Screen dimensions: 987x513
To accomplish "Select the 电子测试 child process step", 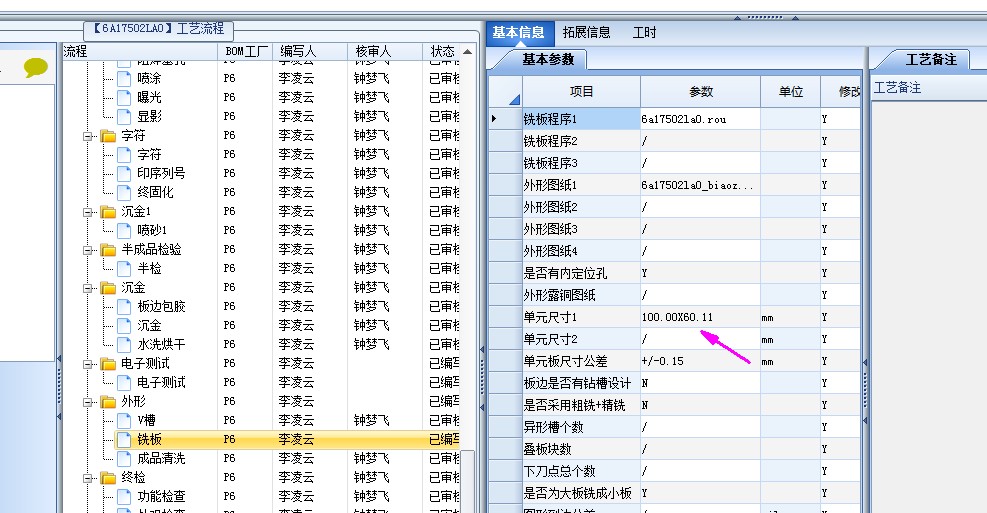I will (x=161, y=382).
